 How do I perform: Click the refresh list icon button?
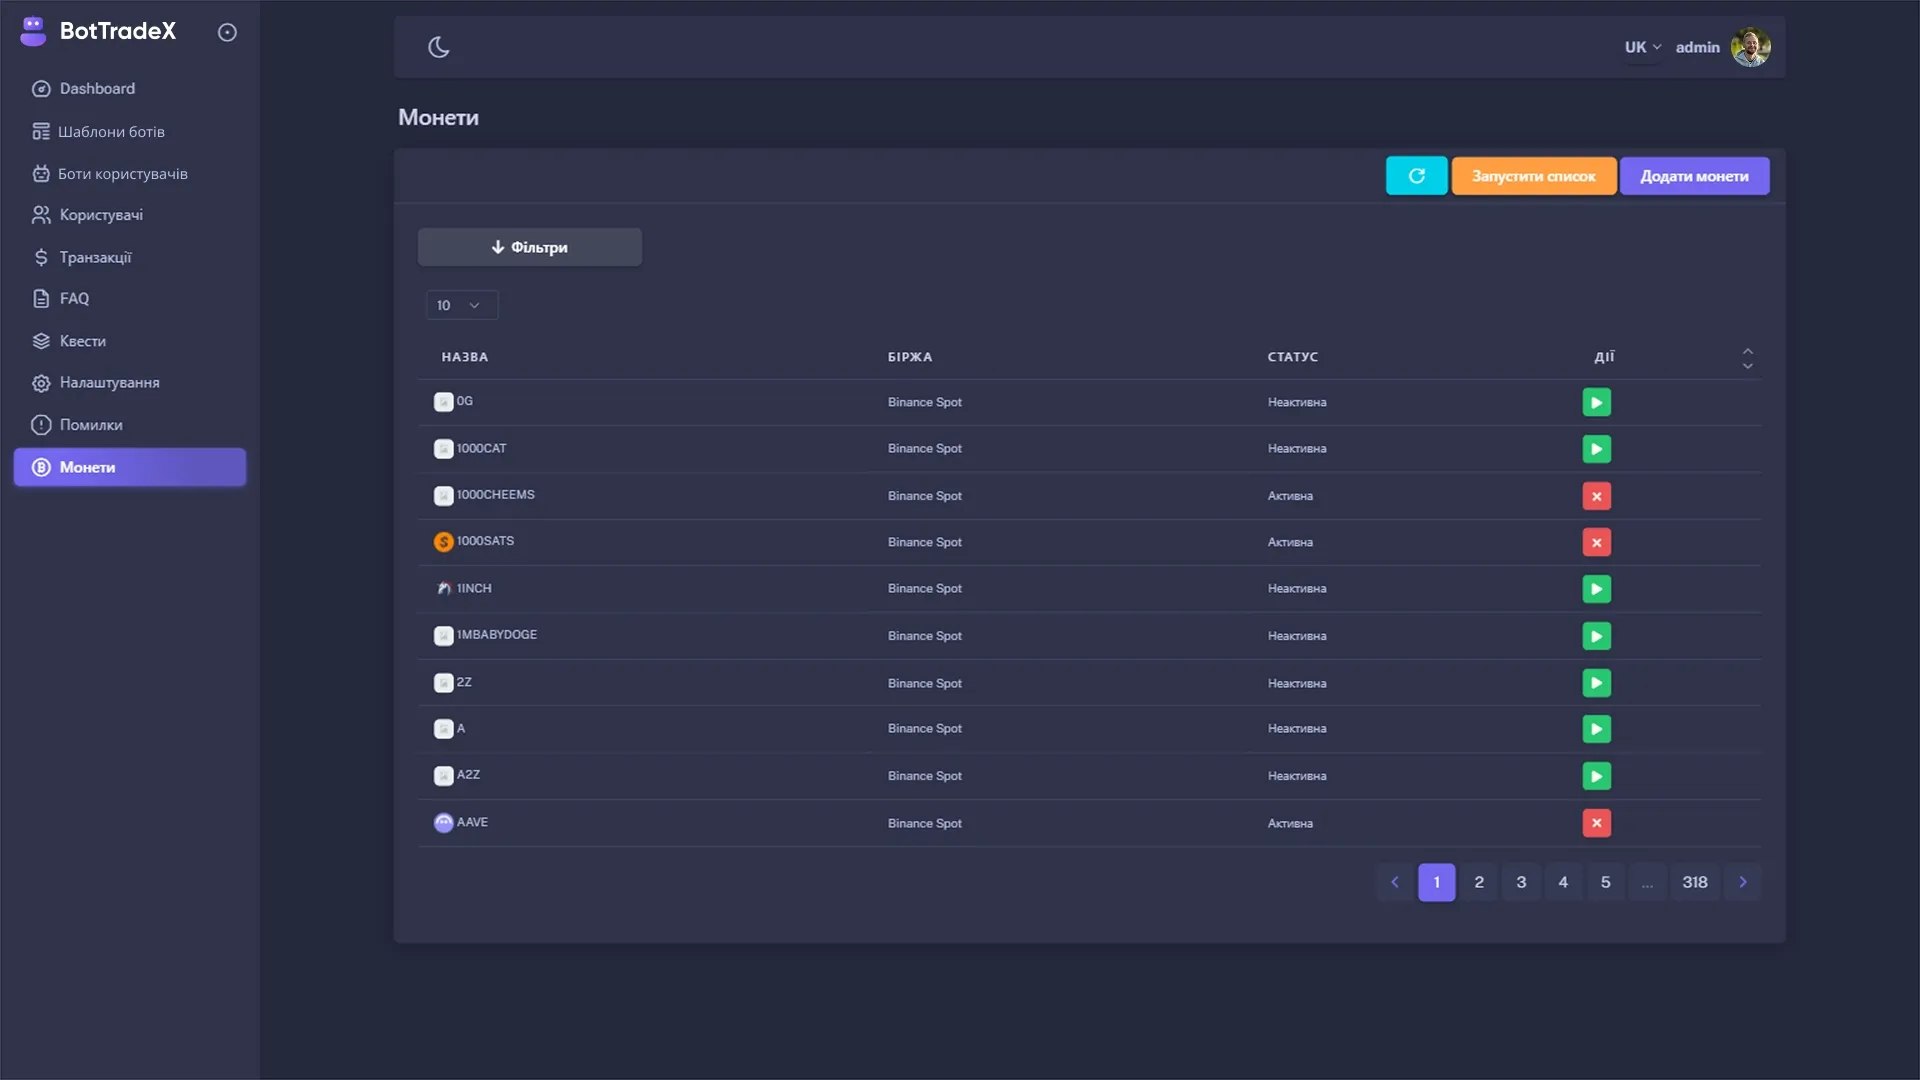(x=1416, y=175)
